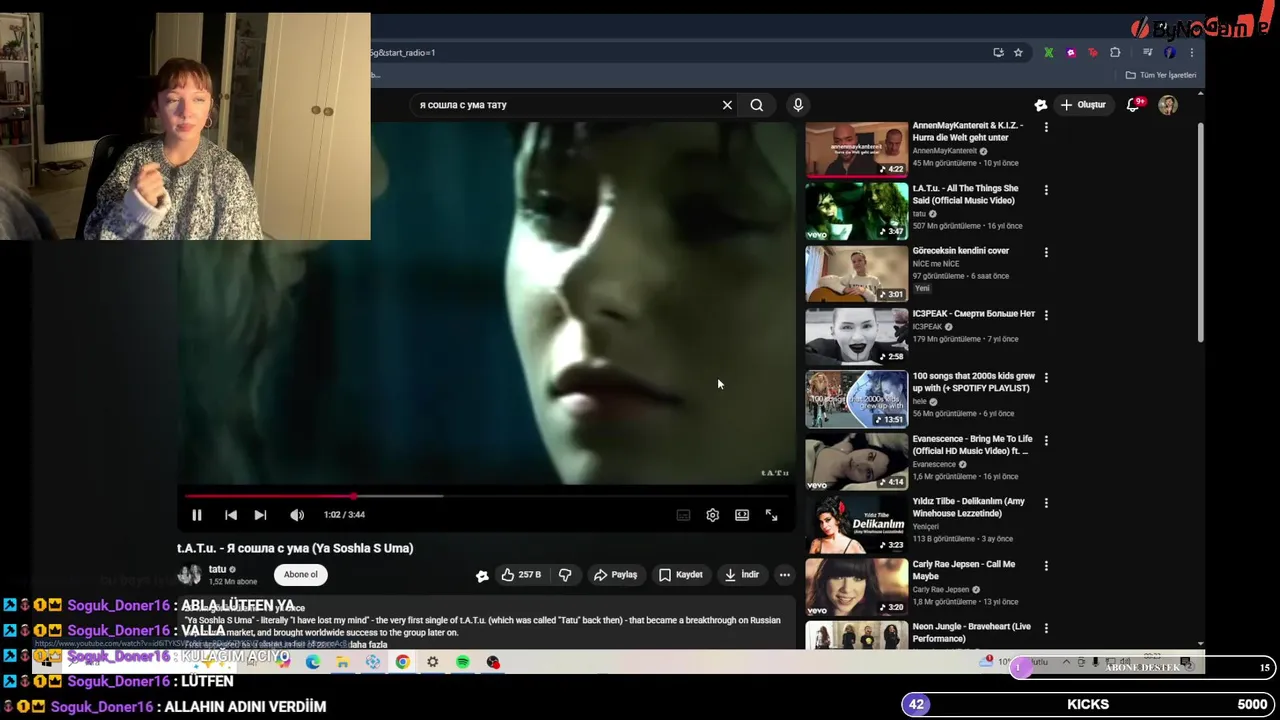The image size is (1280, 720).
Task: Open the 'tatu' channel name link
Action: 217,569
